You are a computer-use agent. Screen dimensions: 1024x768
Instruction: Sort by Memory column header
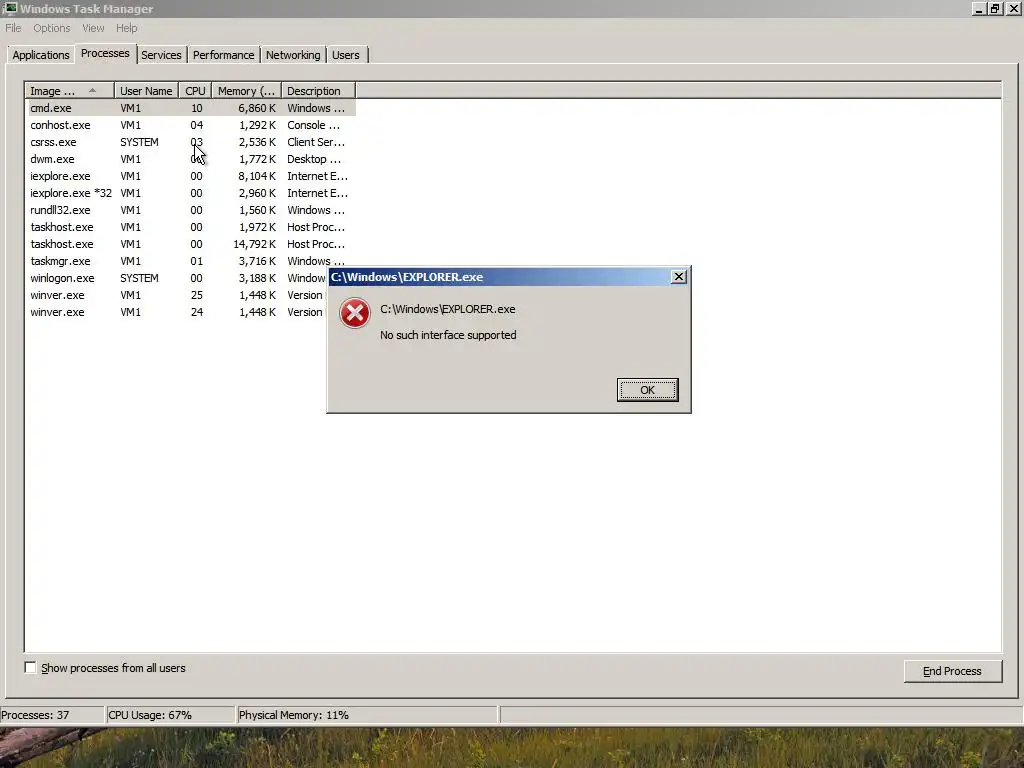[246, 91]
